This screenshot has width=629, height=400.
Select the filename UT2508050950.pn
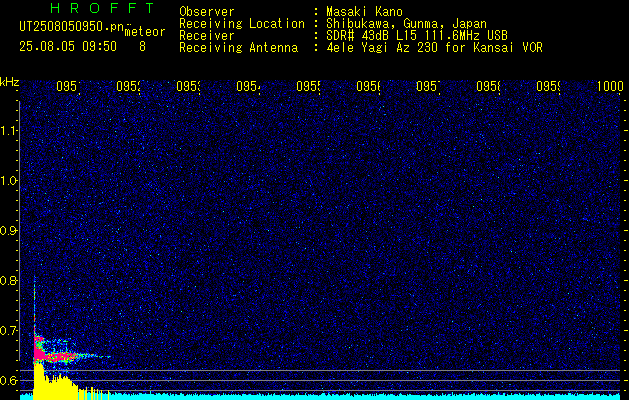point(72,27)
